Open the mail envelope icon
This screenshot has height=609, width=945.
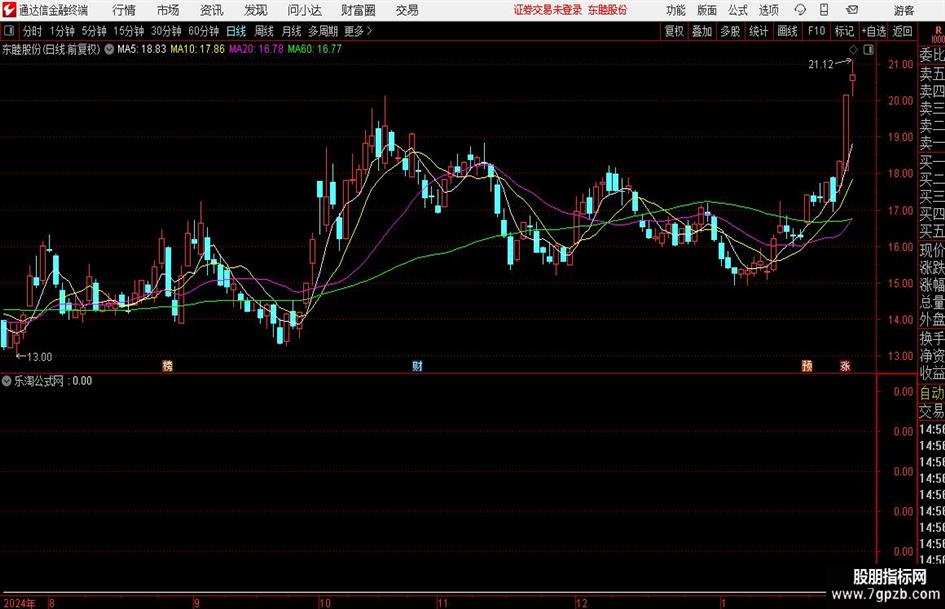click(852, 10)
